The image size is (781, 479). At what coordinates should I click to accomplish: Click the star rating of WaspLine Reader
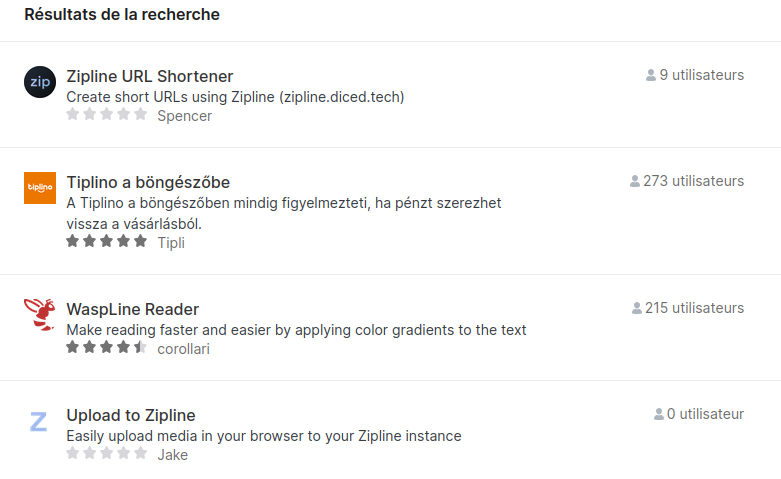tap(107, 347)
